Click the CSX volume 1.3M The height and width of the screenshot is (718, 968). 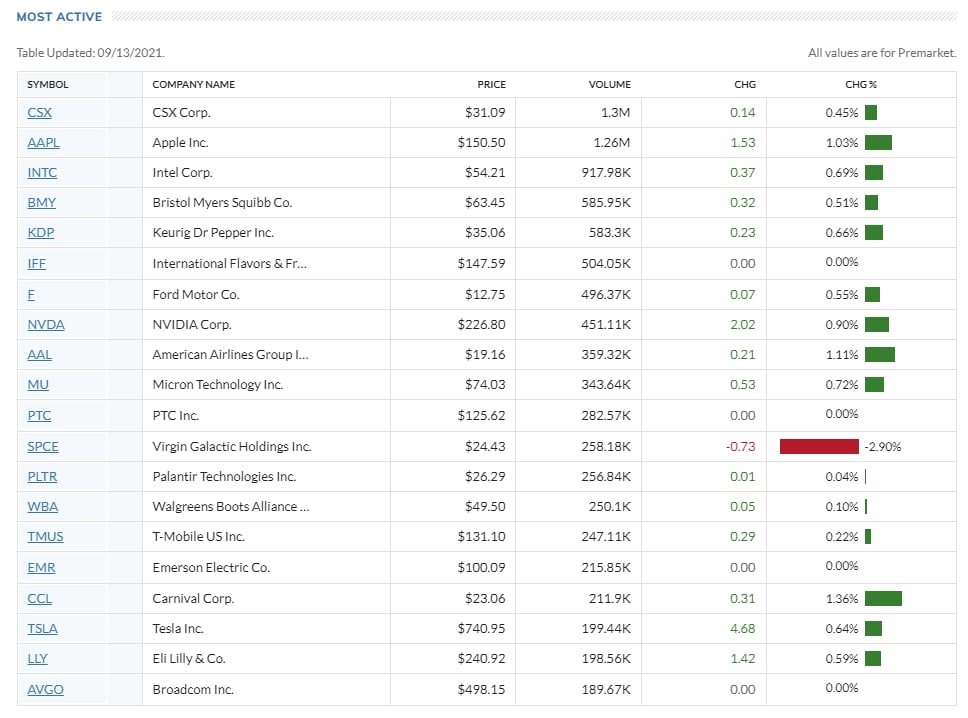pyautogui.click(x=615, y=112)
